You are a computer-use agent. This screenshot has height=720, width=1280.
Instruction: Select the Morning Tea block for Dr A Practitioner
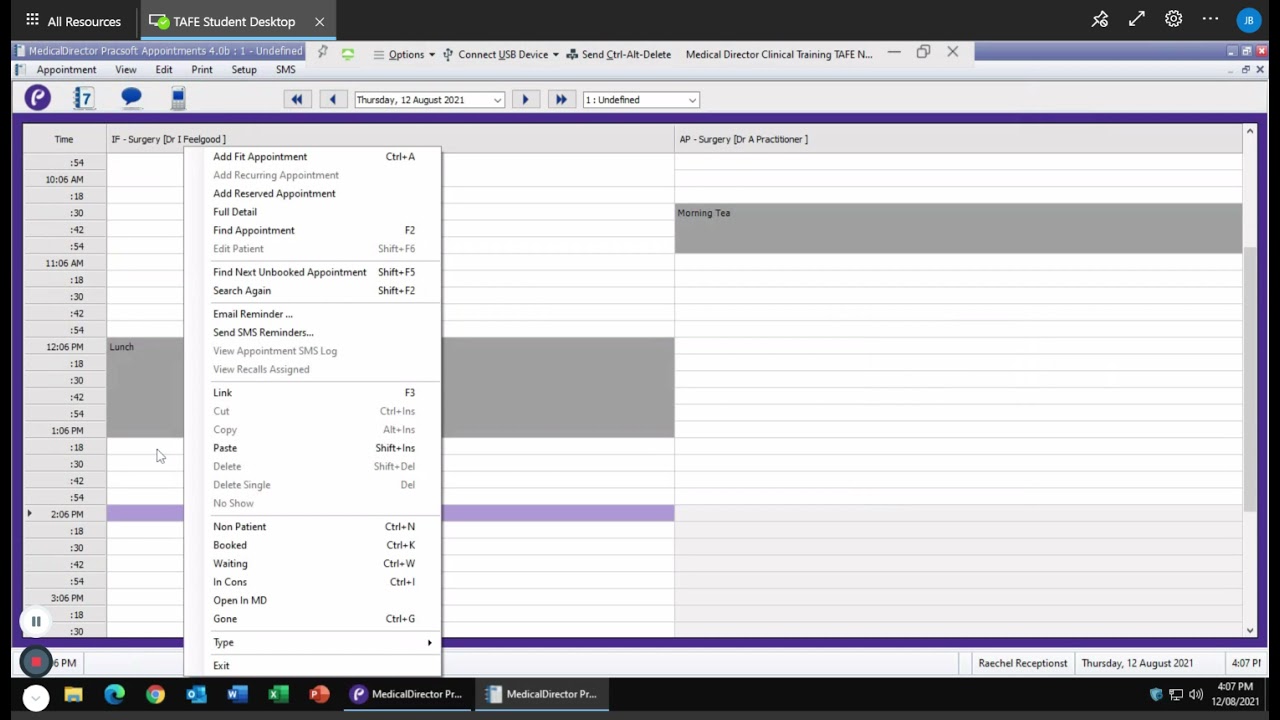(x=958, y=229)
